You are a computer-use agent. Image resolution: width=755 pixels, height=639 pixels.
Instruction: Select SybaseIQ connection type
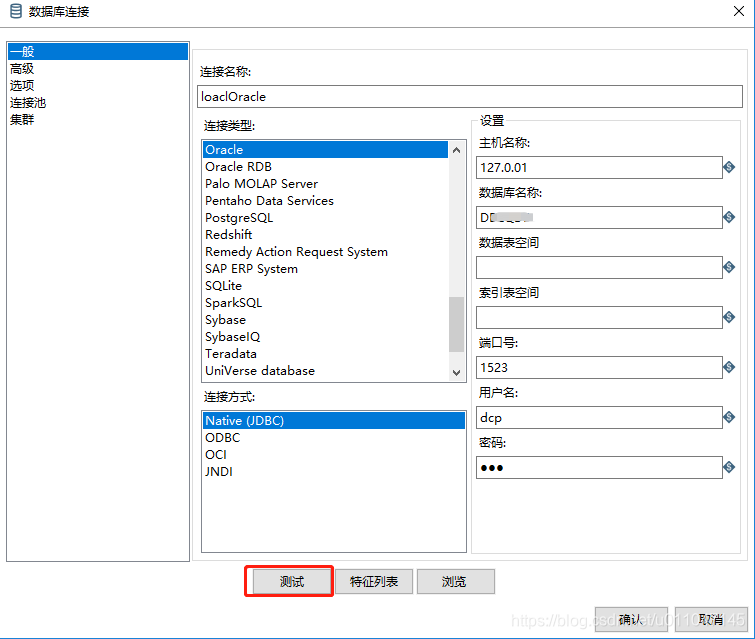click(325, 337)
